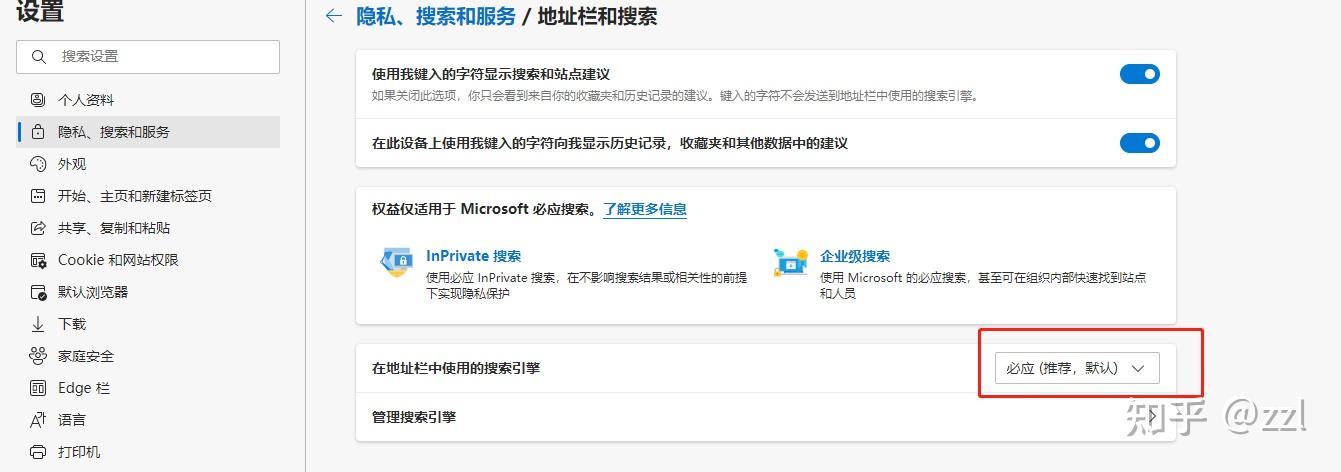The image size is (1341, 472).
Task: Click the 了解更多信息 link
Action: tap(645, 209)
